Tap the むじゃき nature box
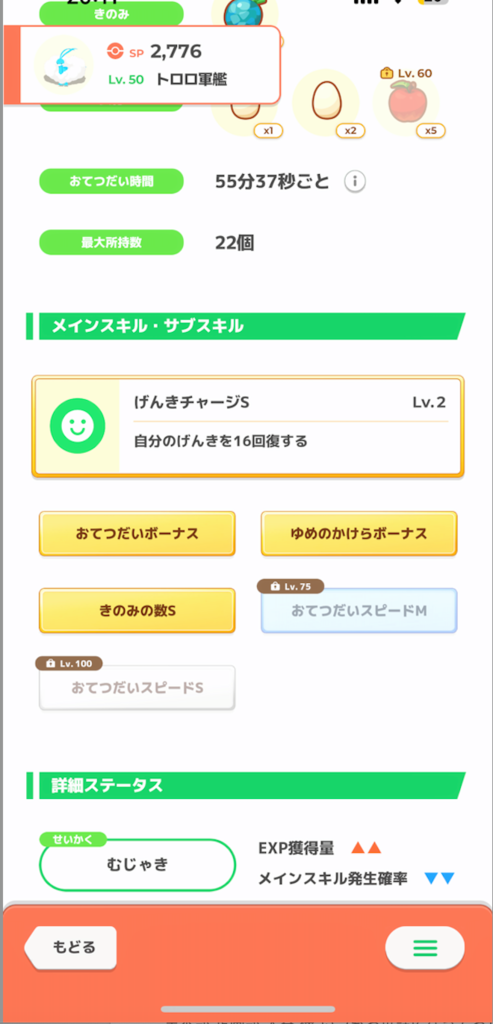 [x=137, y=865]
